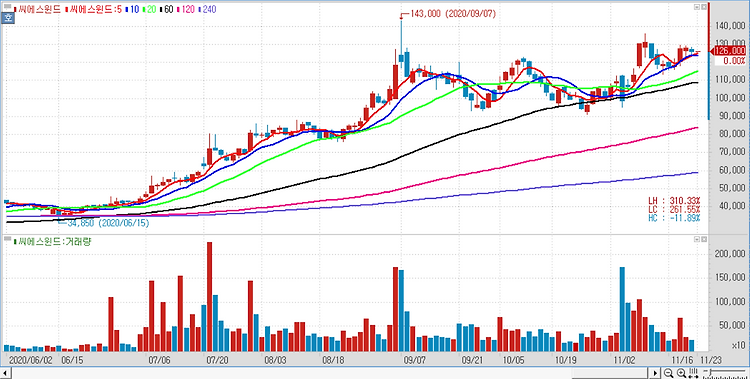This screenshot has width=750, height=379.
Task: Click the 07/06 date axis label
Action: tap(160, 359)
